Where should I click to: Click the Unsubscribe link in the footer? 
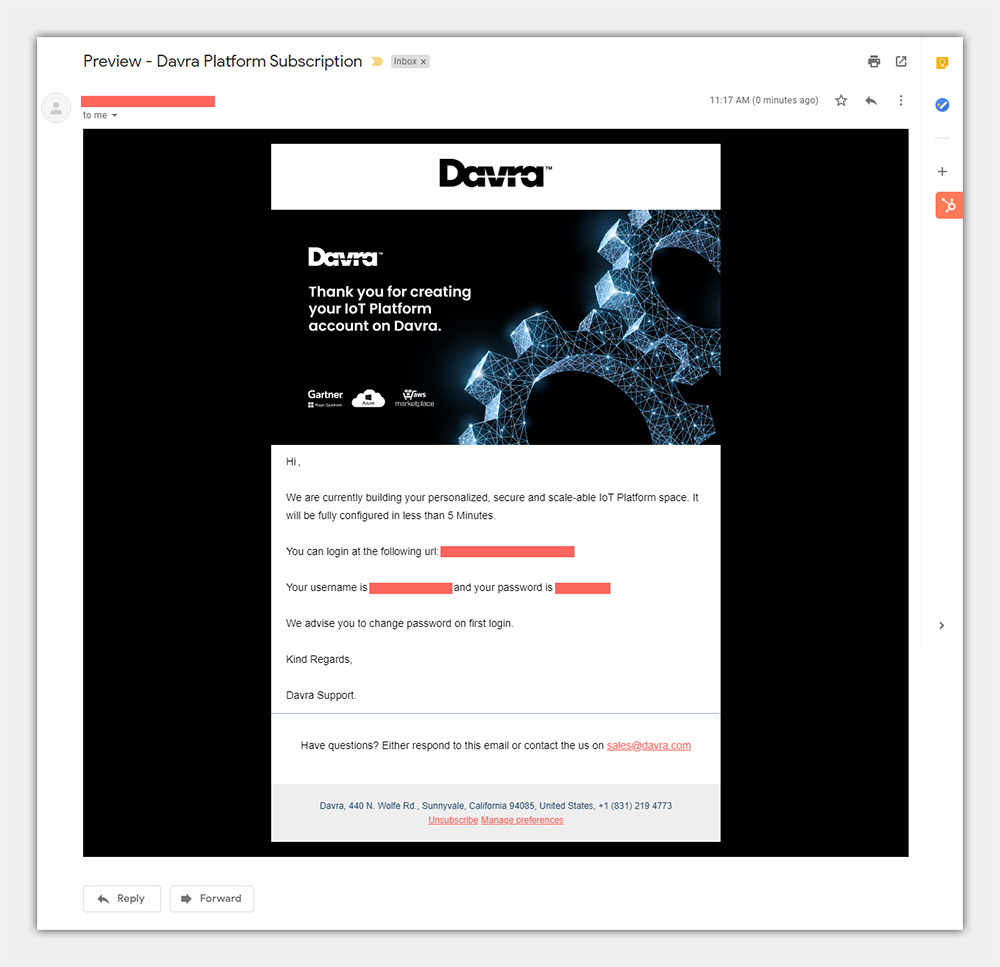[453, 820]
